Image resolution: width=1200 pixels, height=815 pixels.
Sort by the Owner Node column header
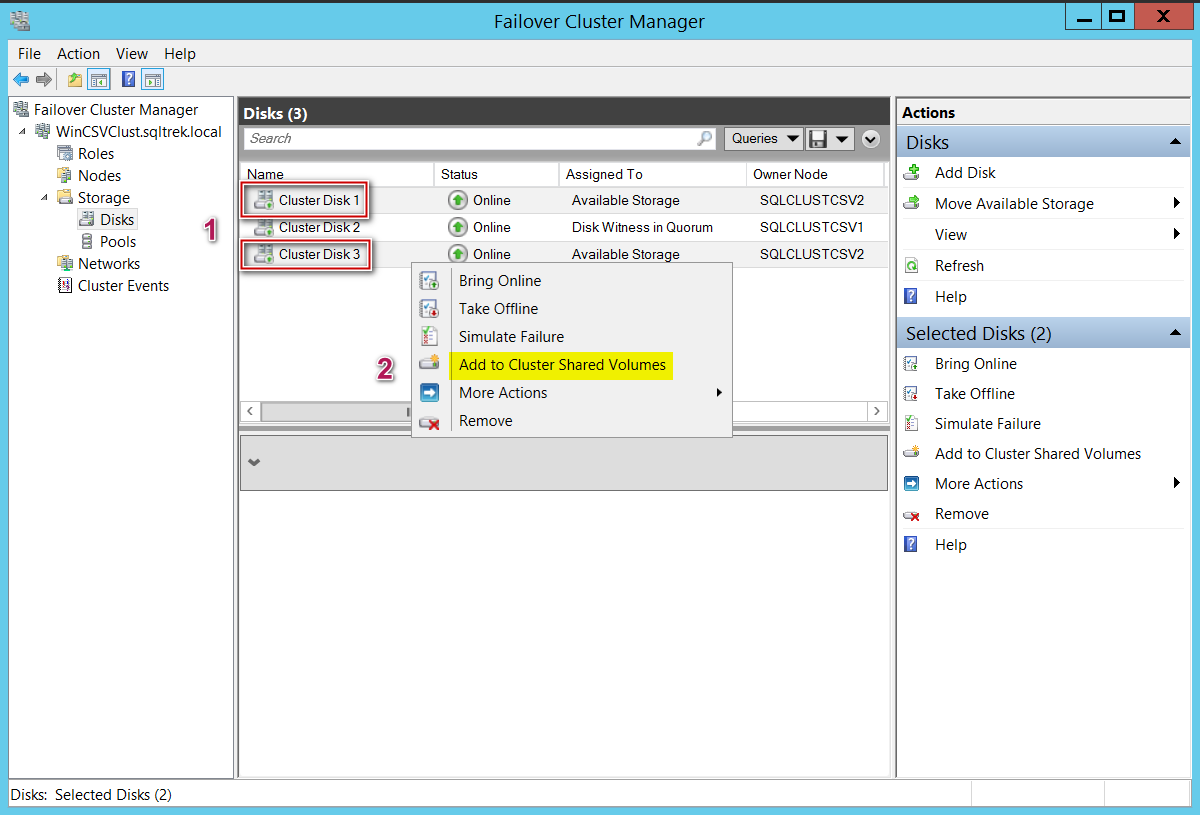pyautogui.click(x=815, y=174)
